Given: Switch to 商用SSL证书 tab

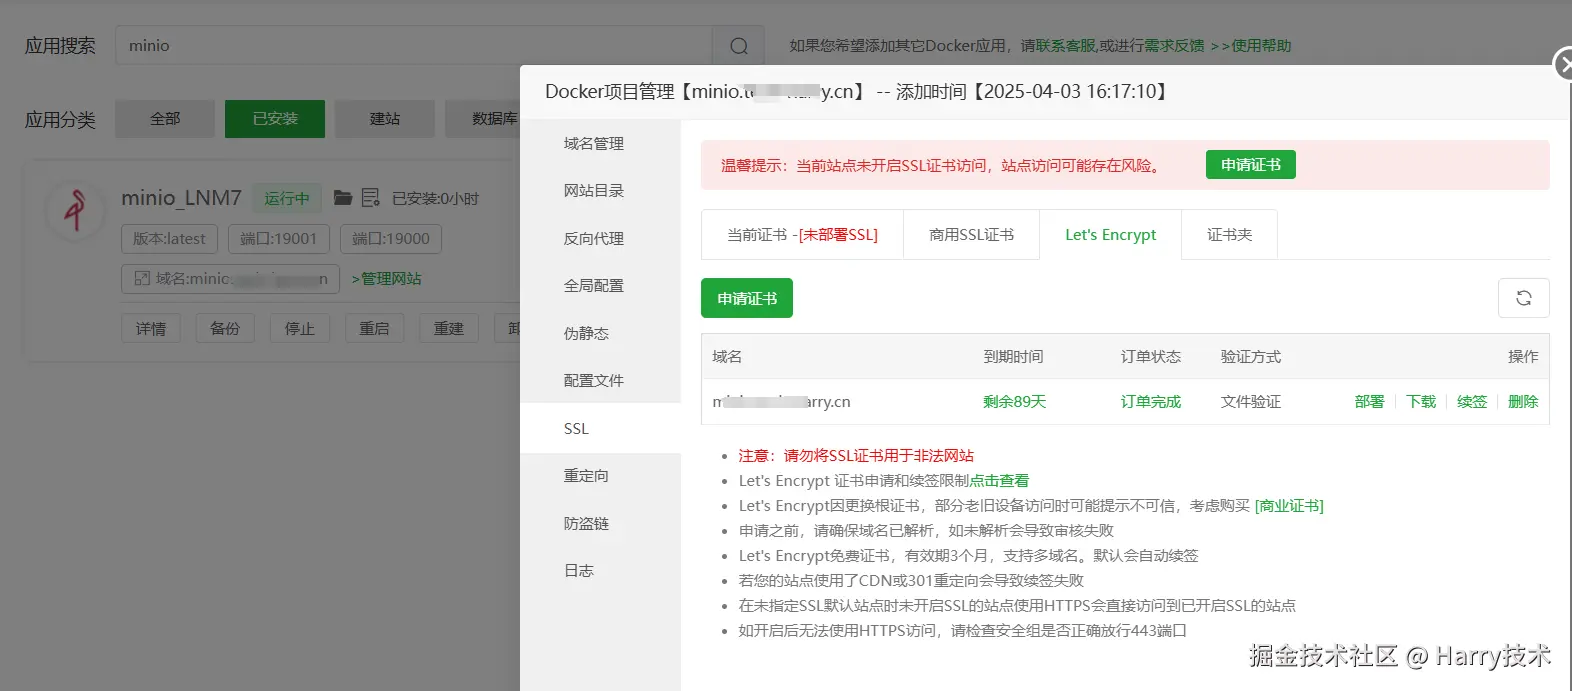Looking at the screenshot, I should 971,235.
